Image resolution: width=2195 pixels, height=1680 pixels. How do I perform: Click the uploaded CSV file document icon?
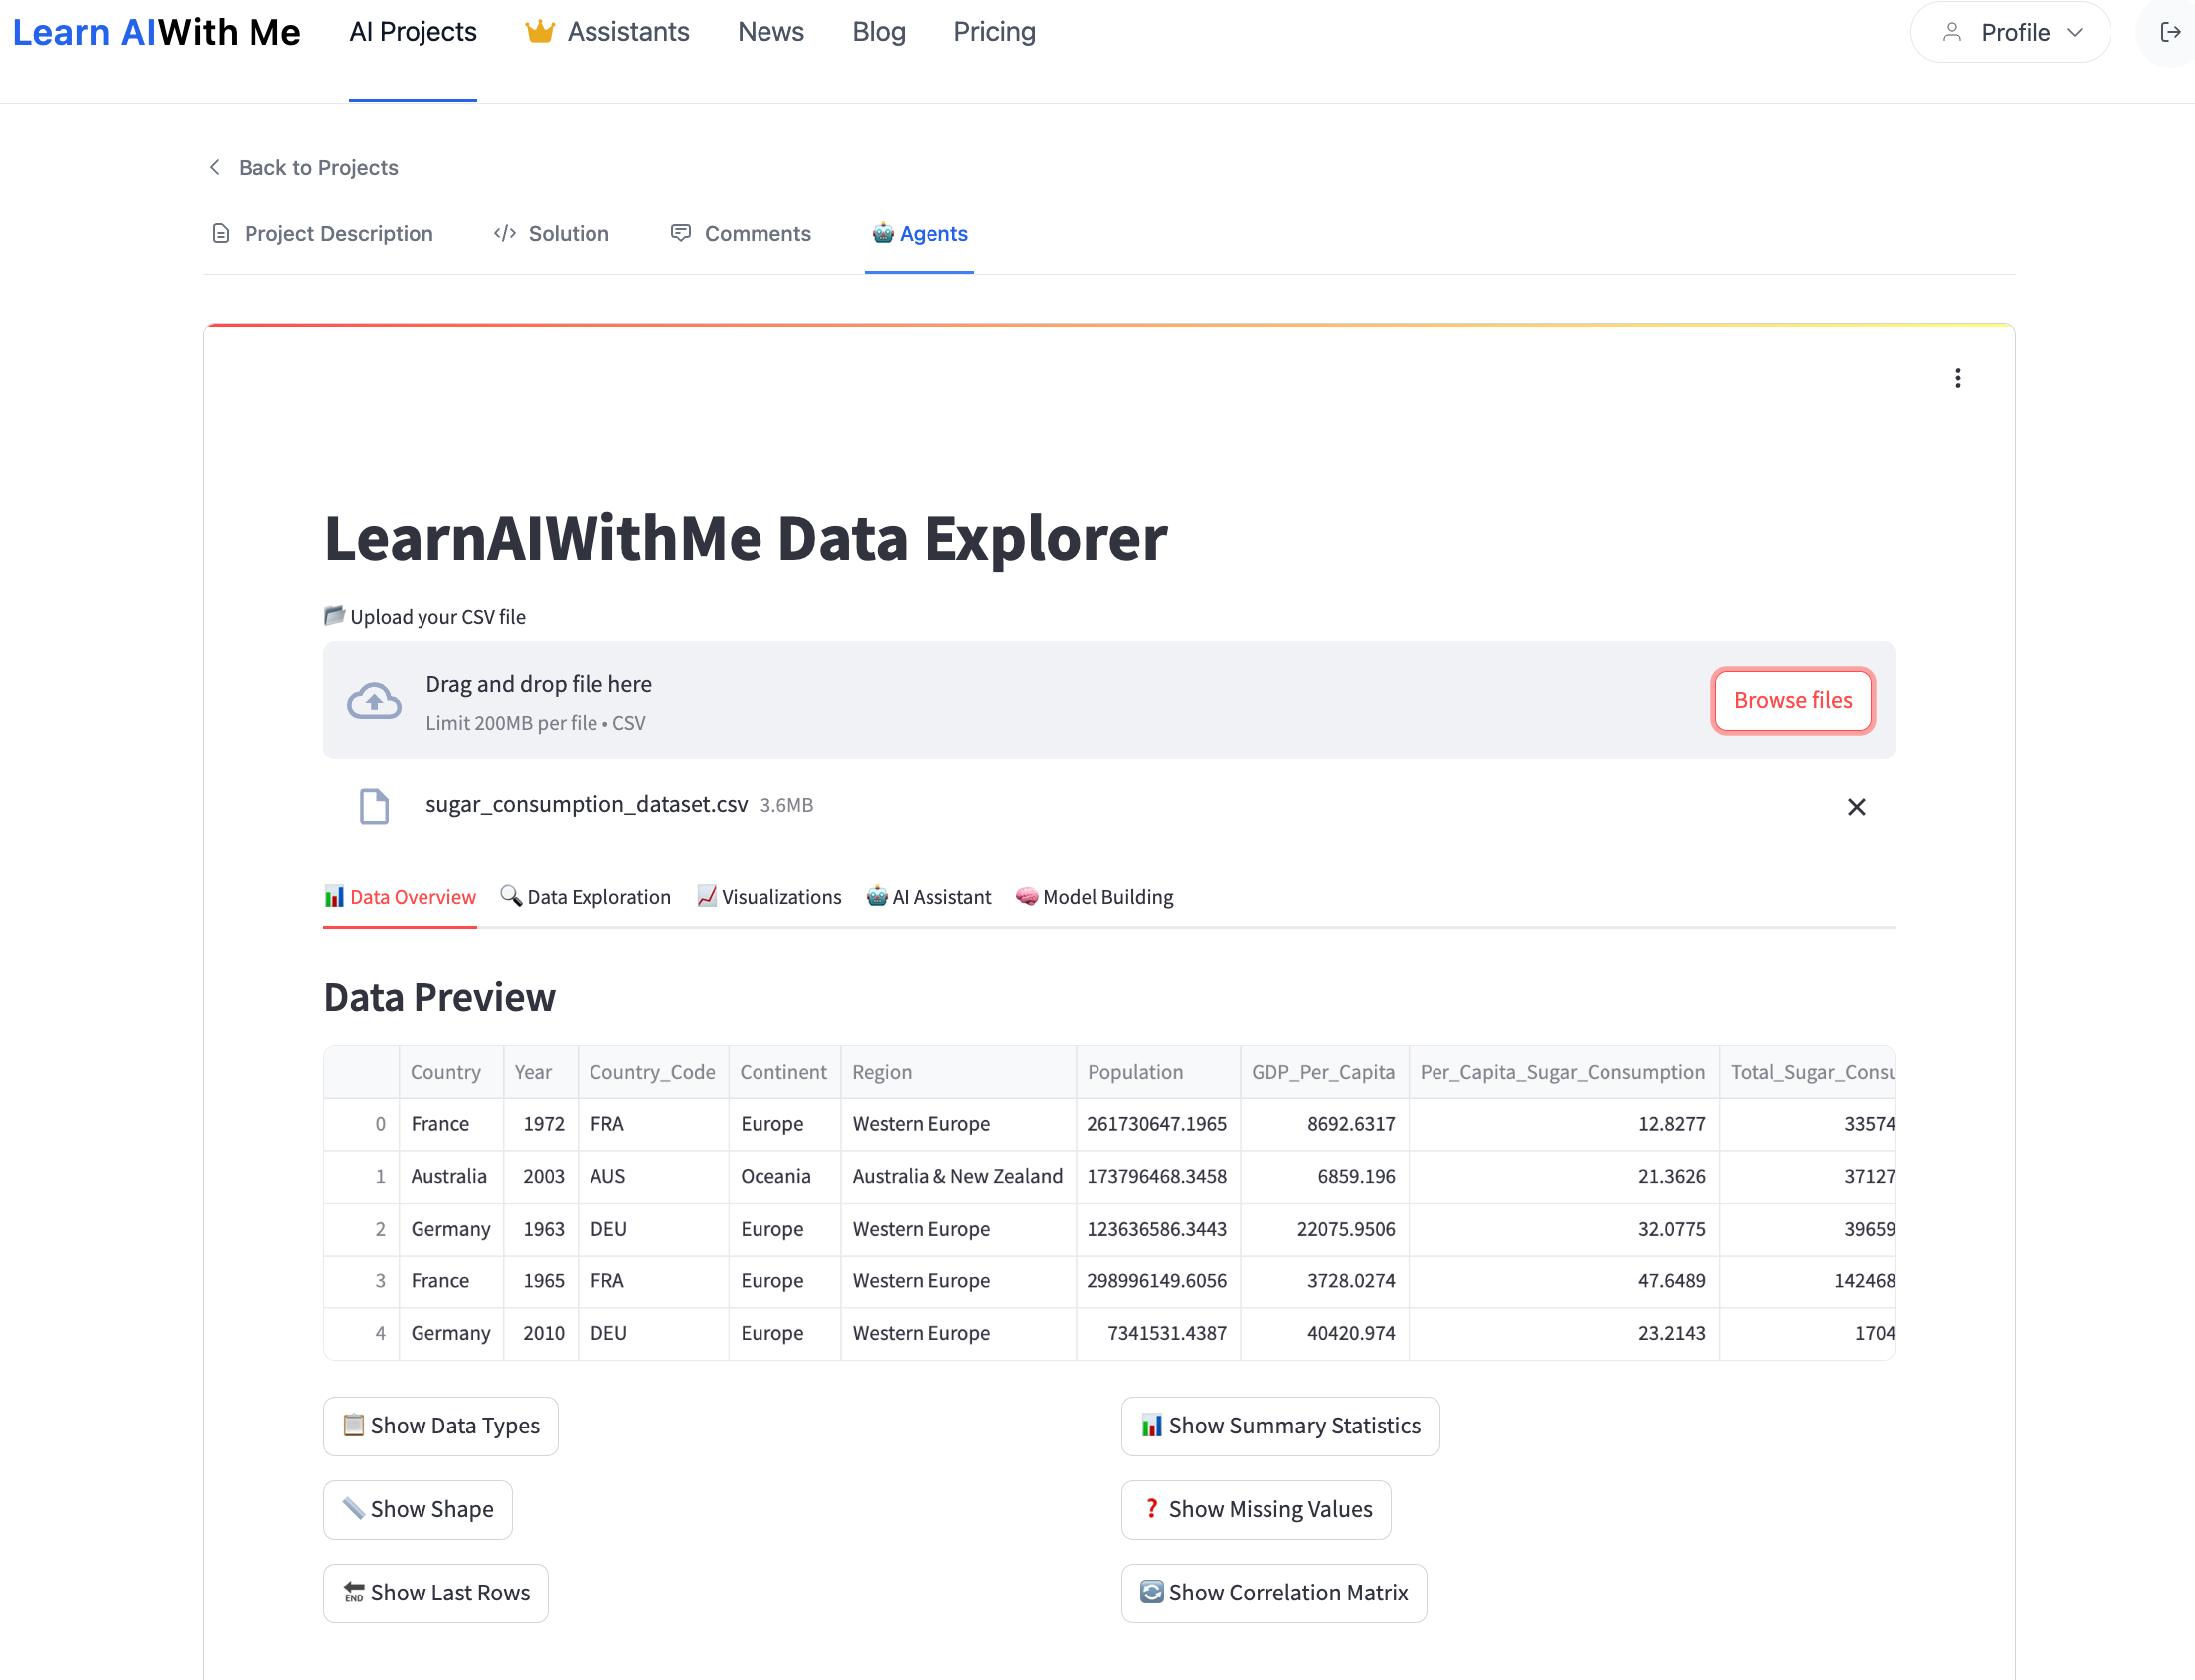click(374, 806)
